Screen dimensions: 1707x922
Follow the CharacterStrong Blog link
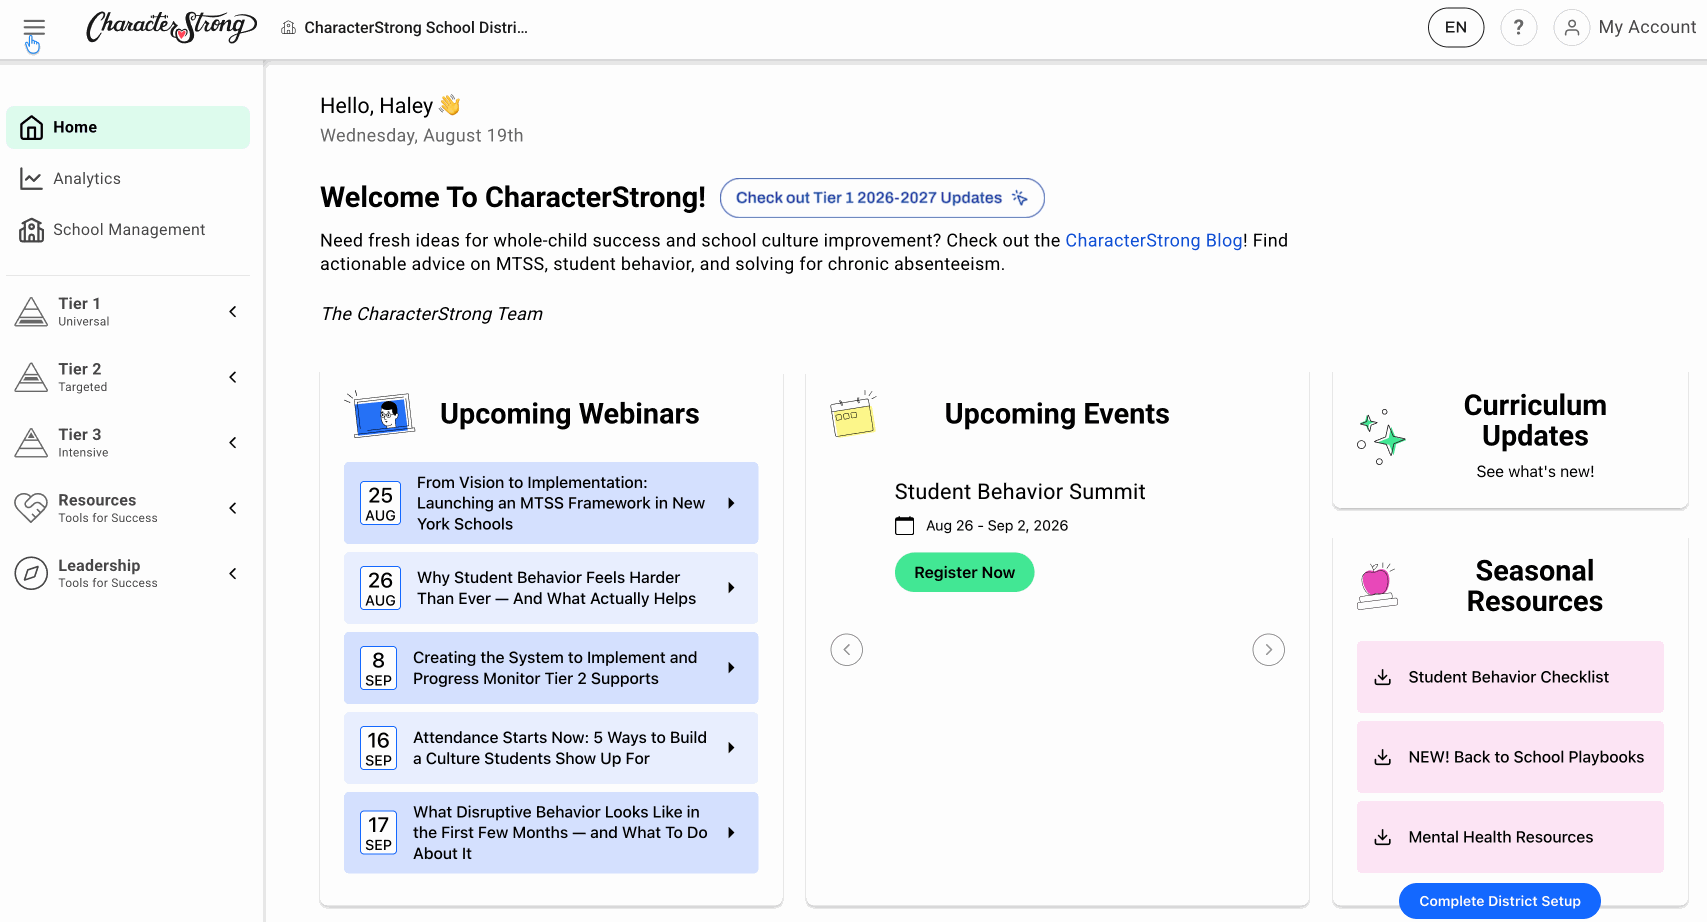(x=1153, y=240)
